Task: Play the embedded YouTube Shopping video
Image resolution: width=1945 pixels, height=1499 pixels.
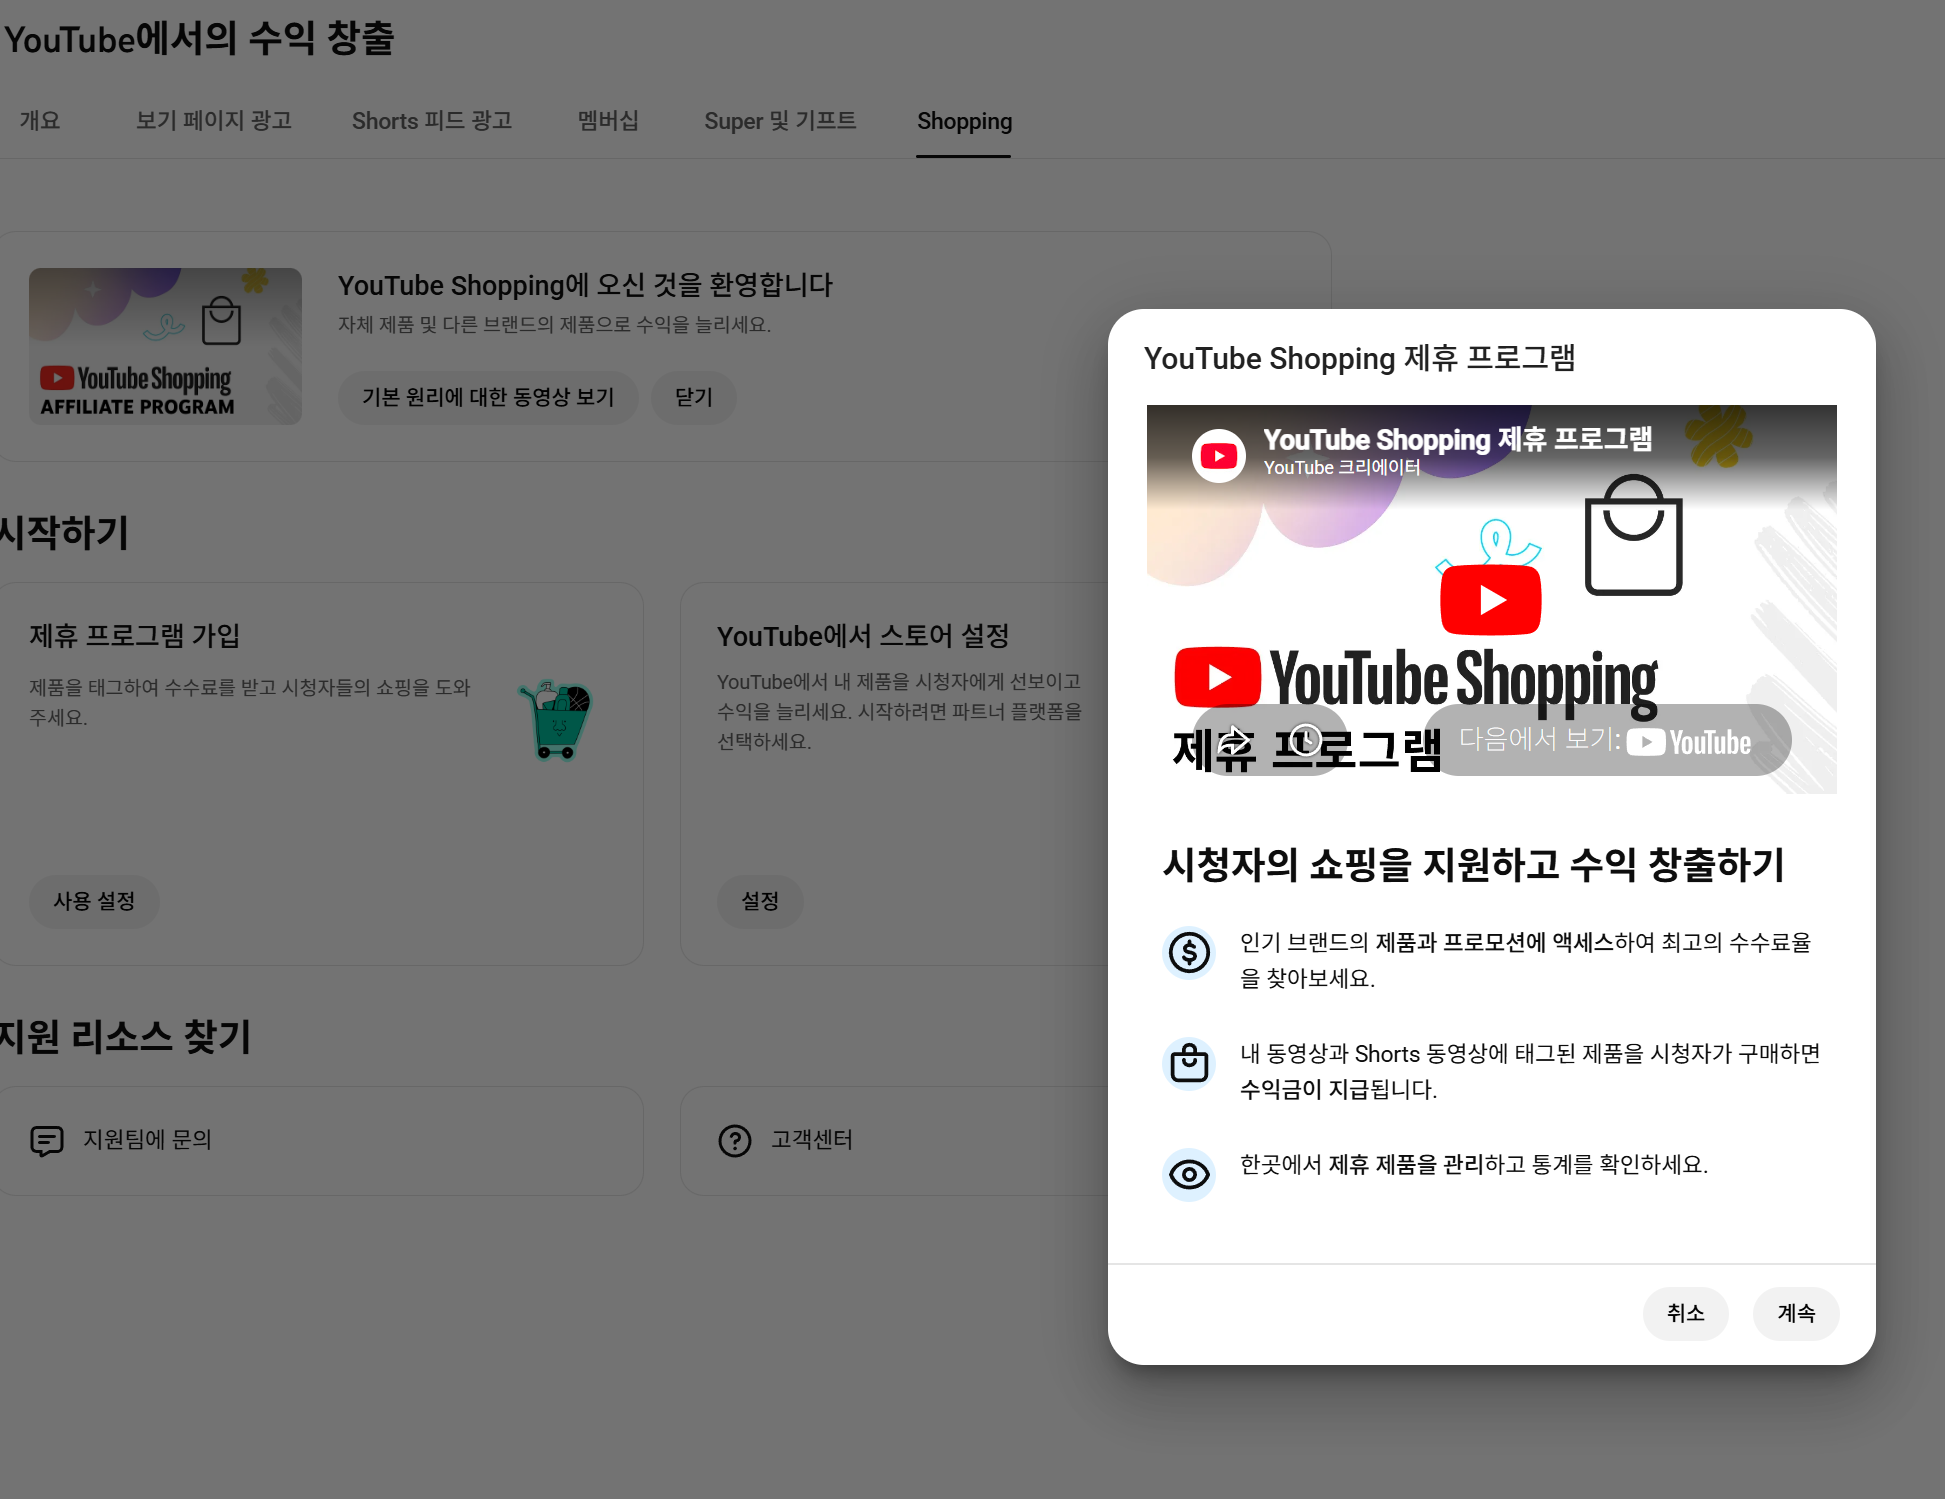Action: tap(1490, 600)
